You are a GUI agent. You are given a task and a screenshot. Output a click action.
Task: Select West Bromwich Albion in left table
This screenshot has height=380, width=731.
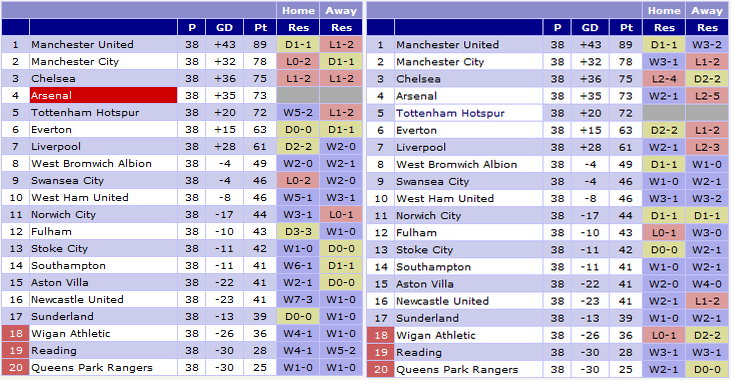(91, 163)
